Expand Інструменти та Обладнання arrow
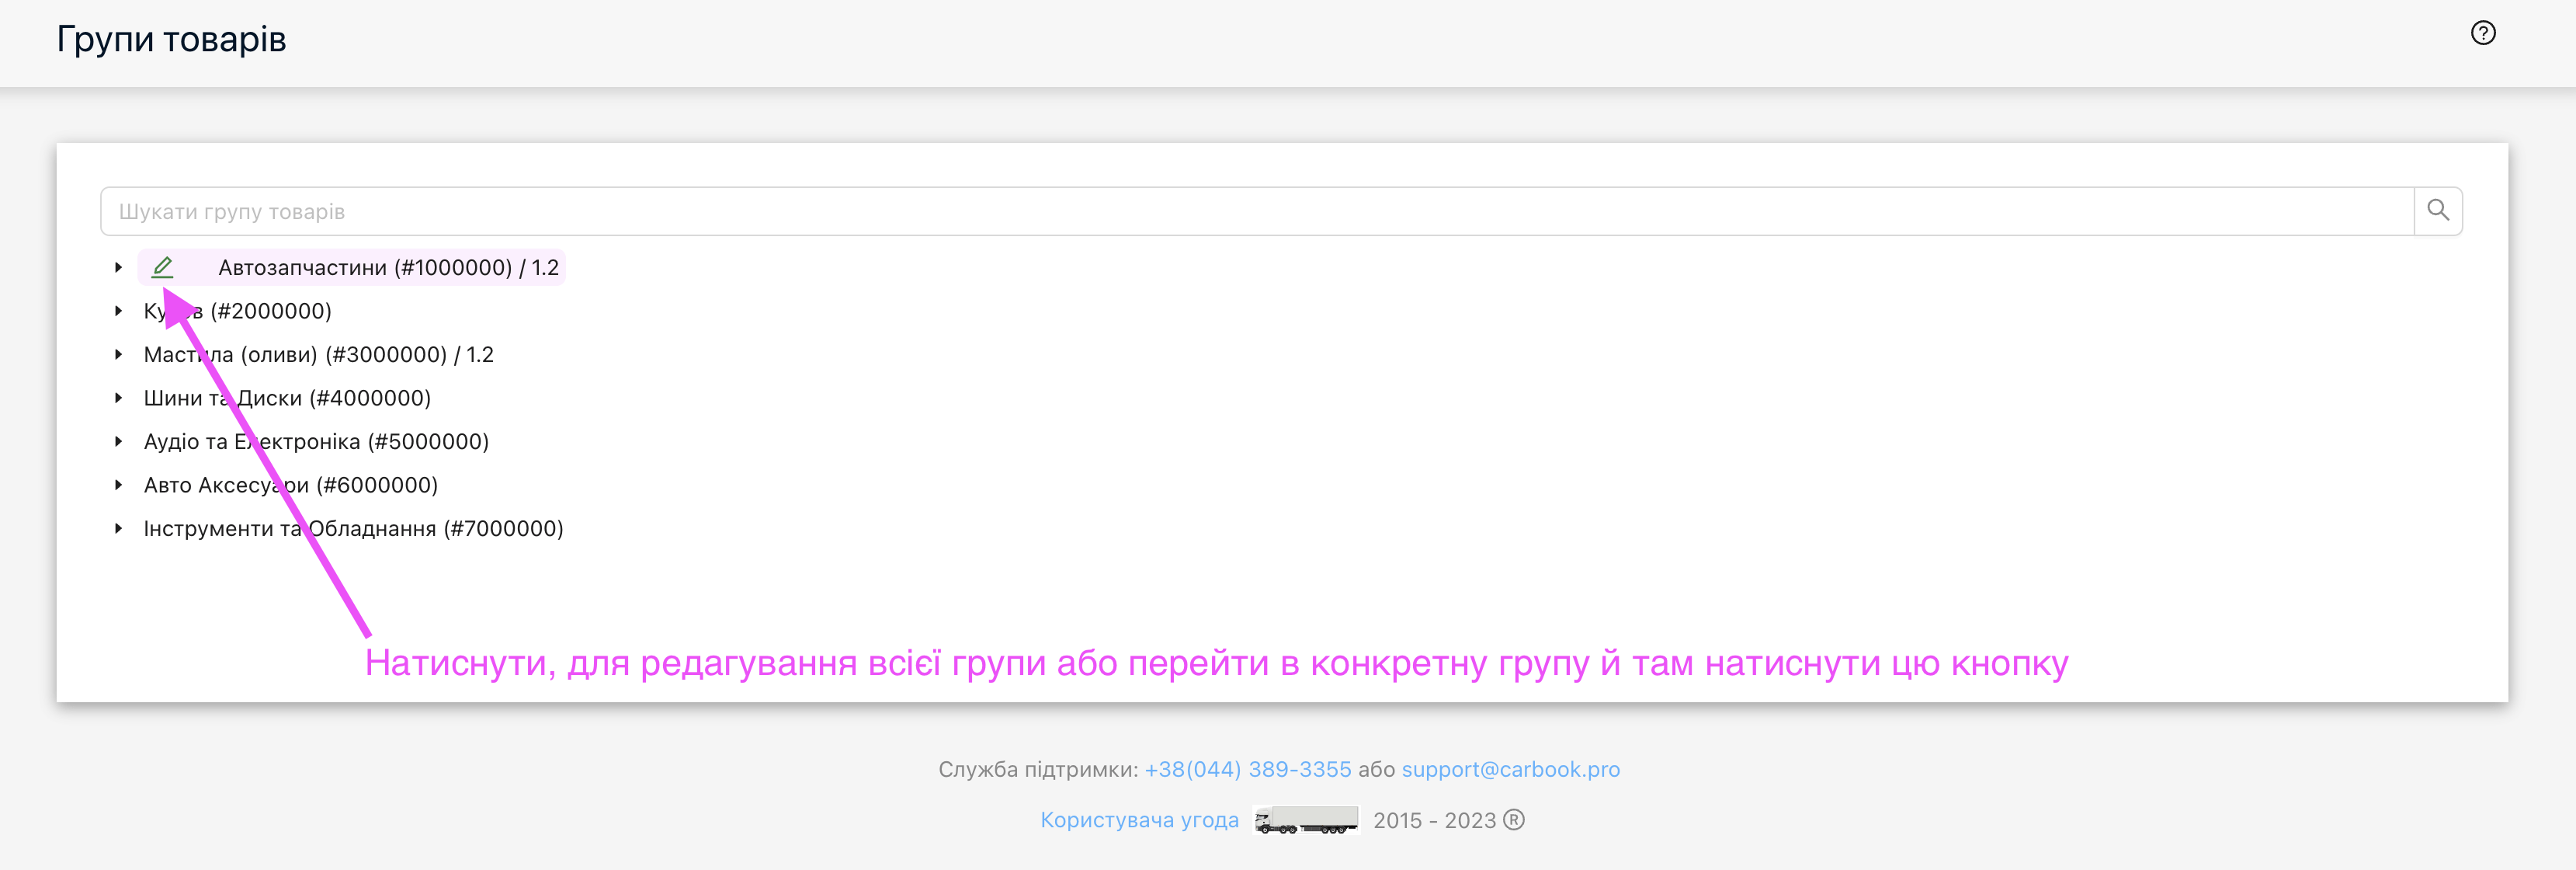The width and height of the screenshot is (2576, 870). pyautogui.click(x=118, y=528)
